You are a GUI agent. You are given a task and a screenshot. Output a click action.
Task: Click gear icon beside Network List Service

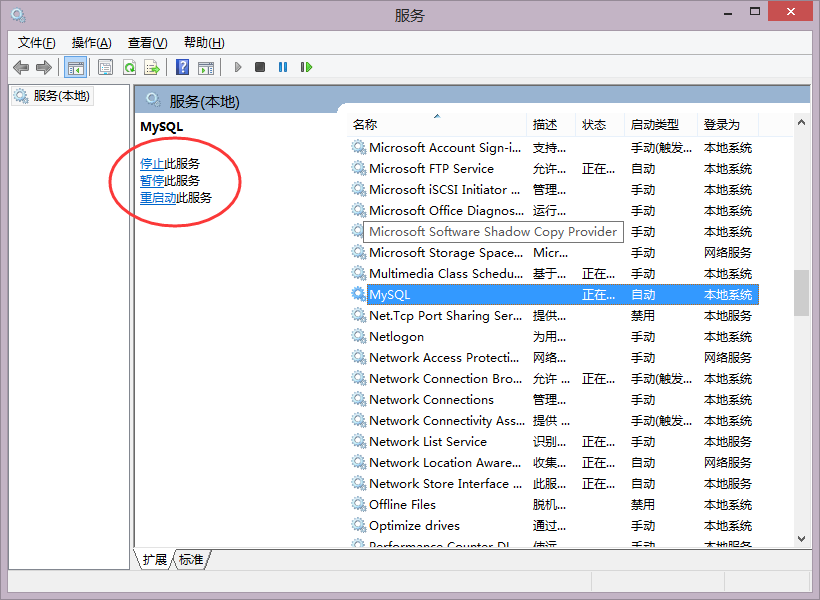coord(358,441)
